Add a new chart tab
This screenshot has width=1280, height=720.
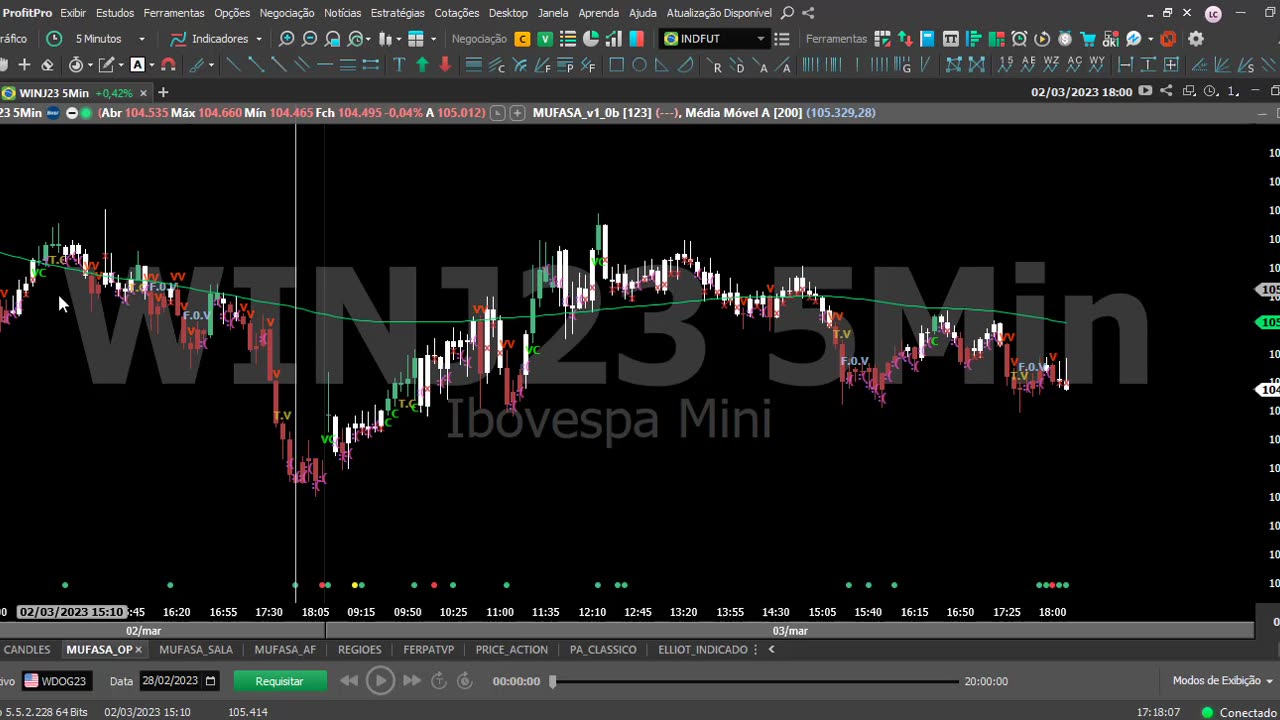pos(163,93)
